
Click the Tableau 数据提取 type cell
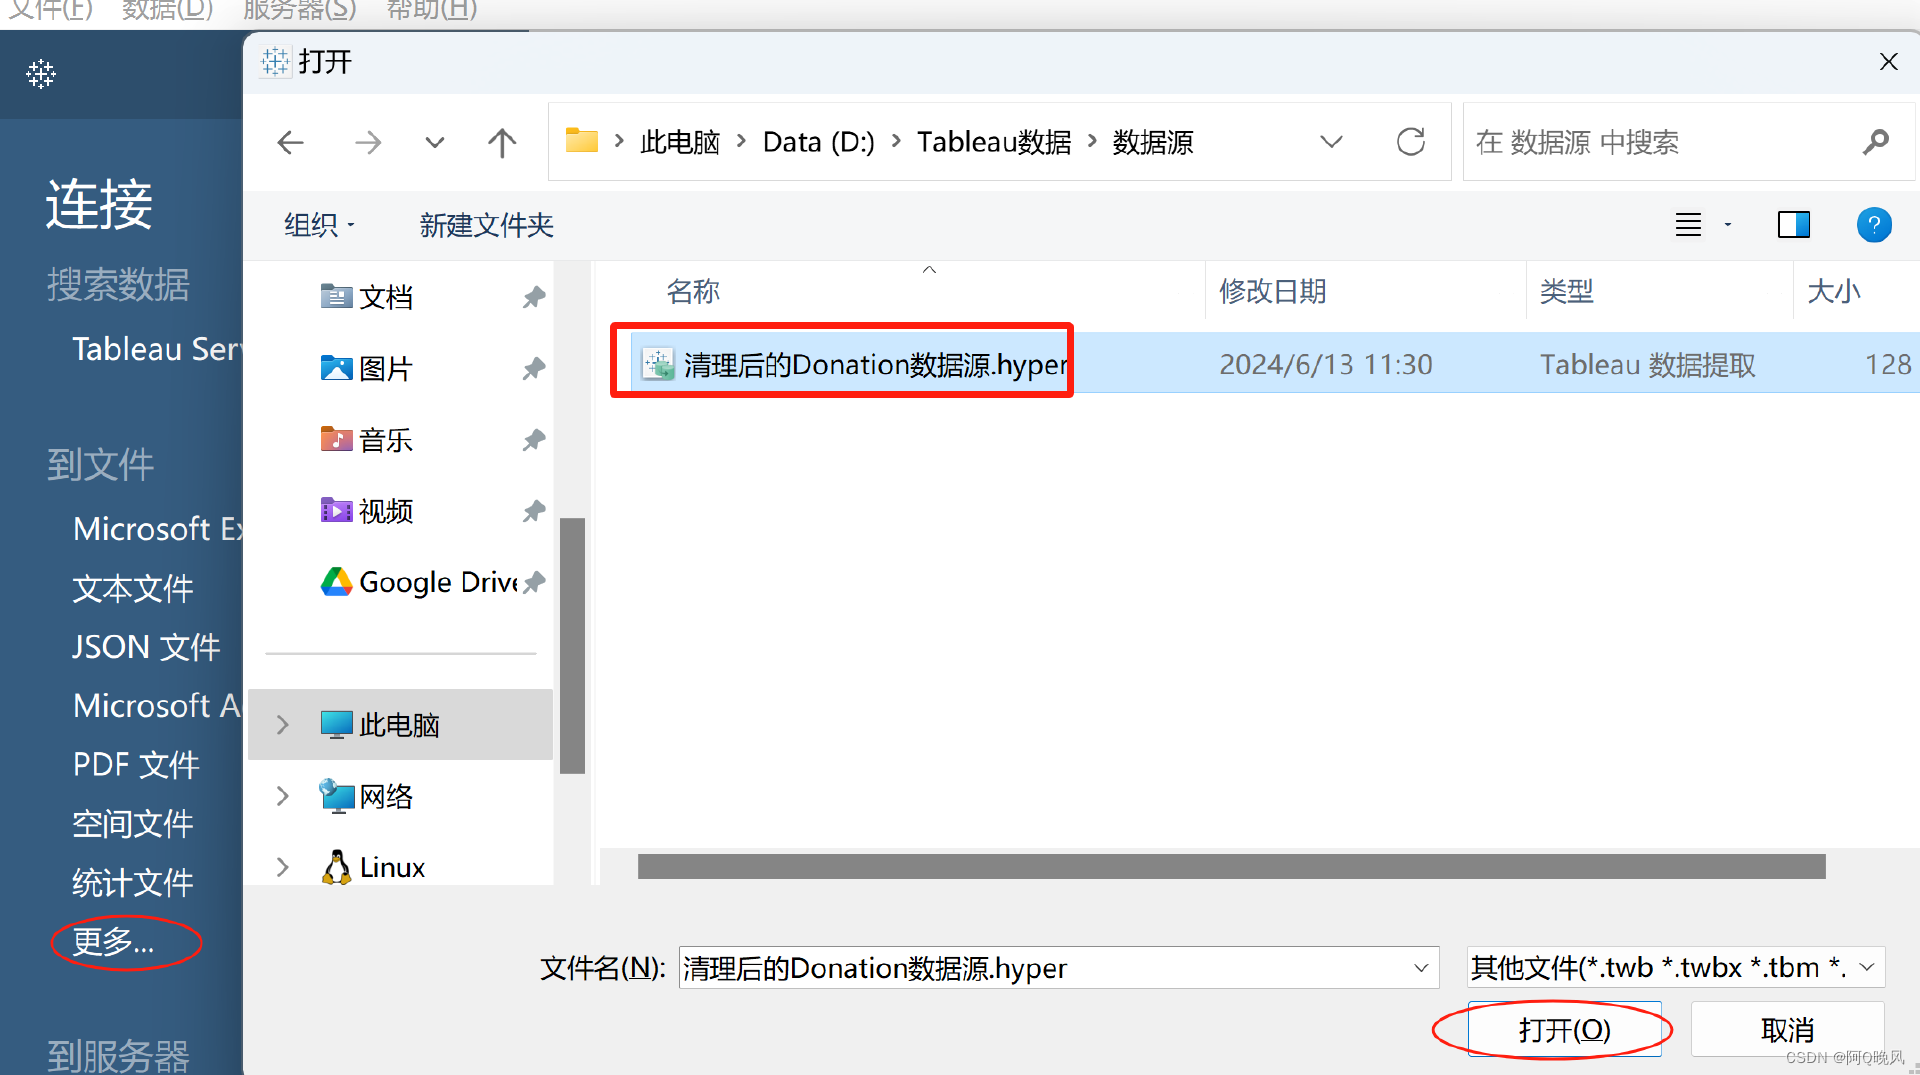[x=1647, y=364]
